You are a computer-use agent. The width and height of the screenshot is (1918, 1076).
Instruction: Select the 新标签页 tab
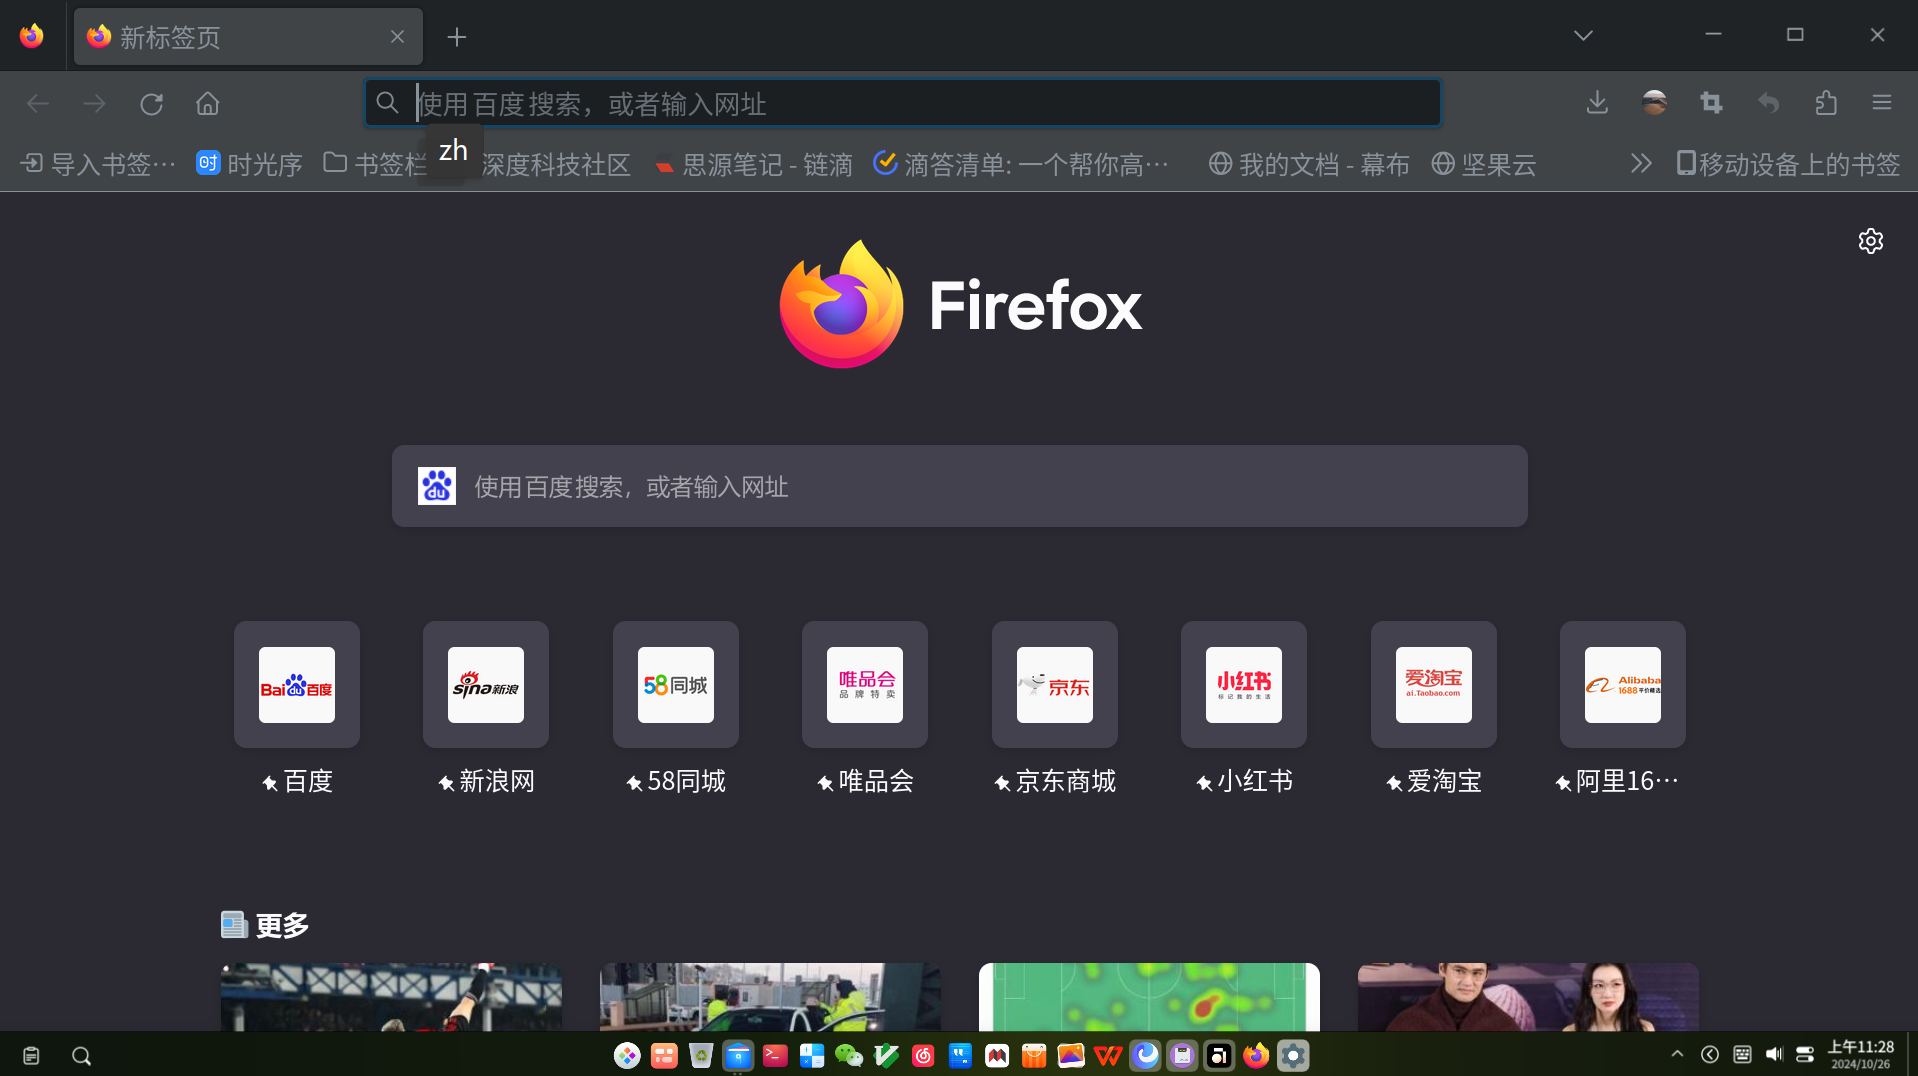[248, 37]
